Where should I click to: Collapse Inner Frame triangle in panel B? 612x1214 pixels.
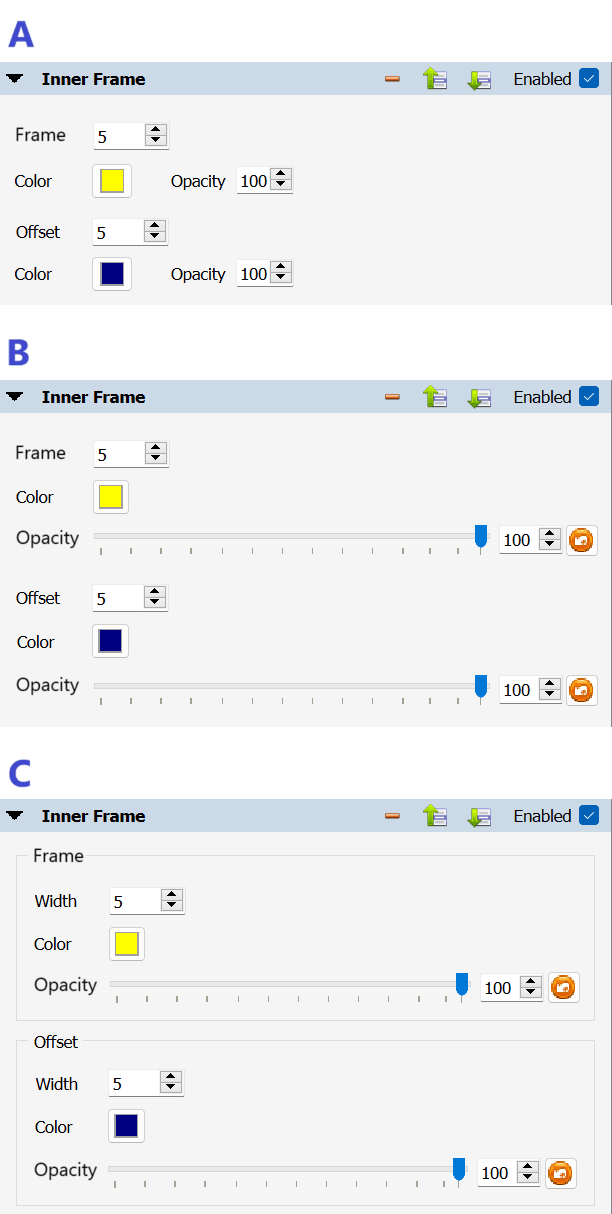(15, 397)
